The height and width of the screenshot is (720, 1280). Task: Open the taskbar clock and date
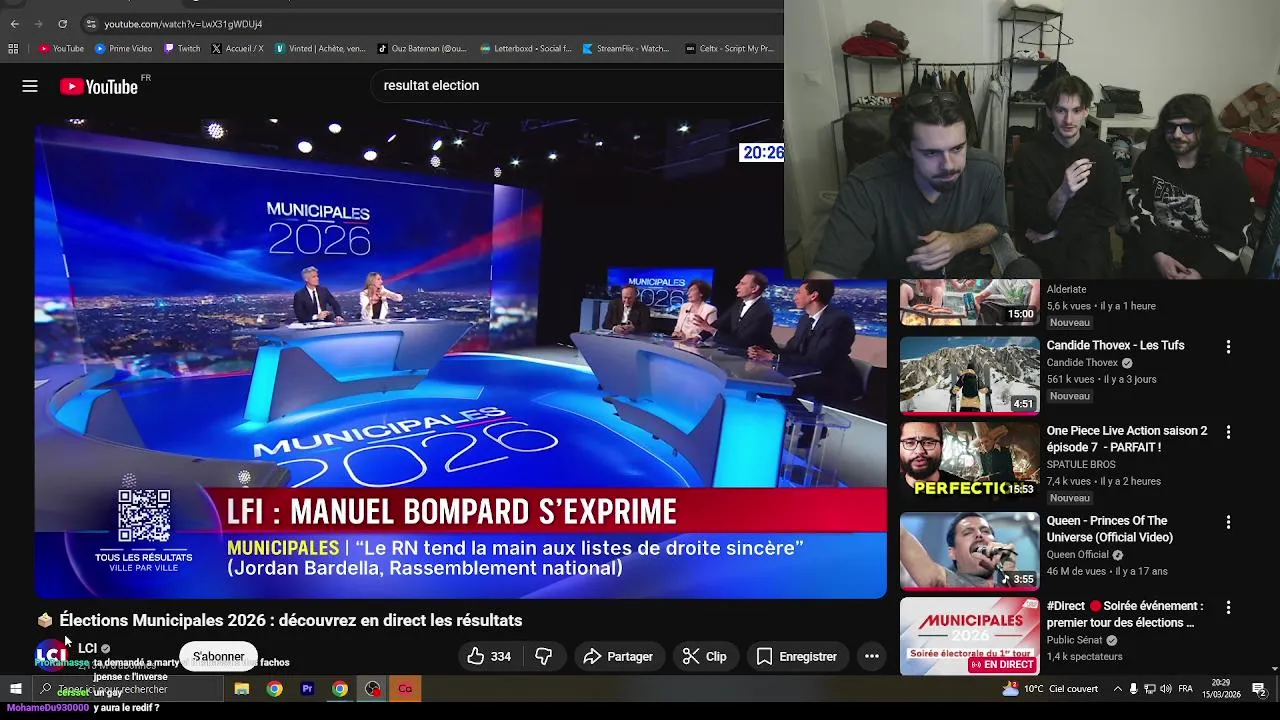pyautogui.click(x=1220, y=689)
